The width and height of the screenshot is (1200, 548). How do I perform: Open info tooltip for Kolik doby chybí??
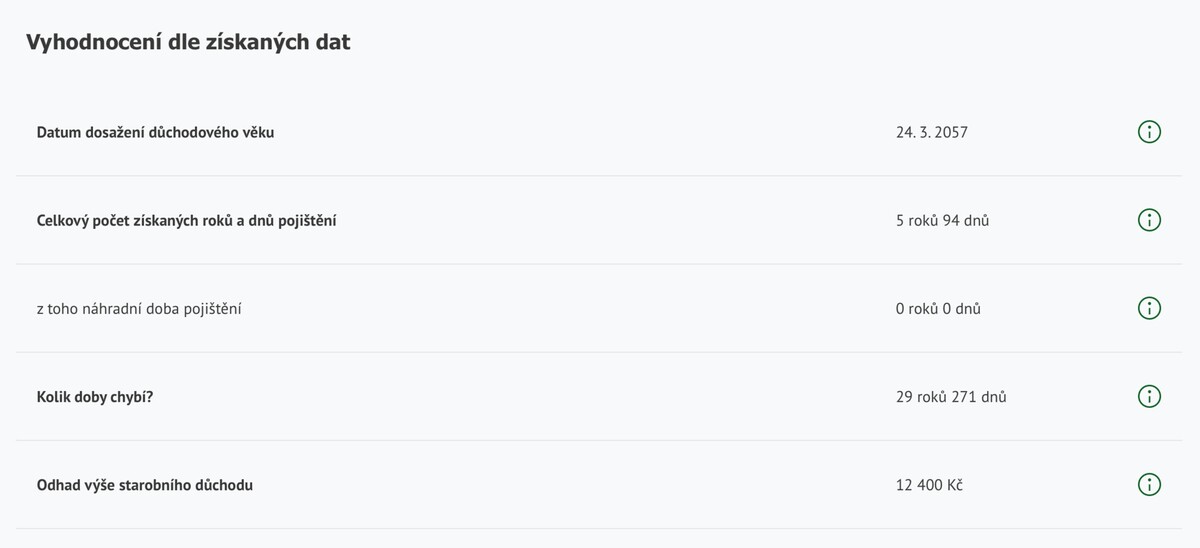pos(1149,396)
